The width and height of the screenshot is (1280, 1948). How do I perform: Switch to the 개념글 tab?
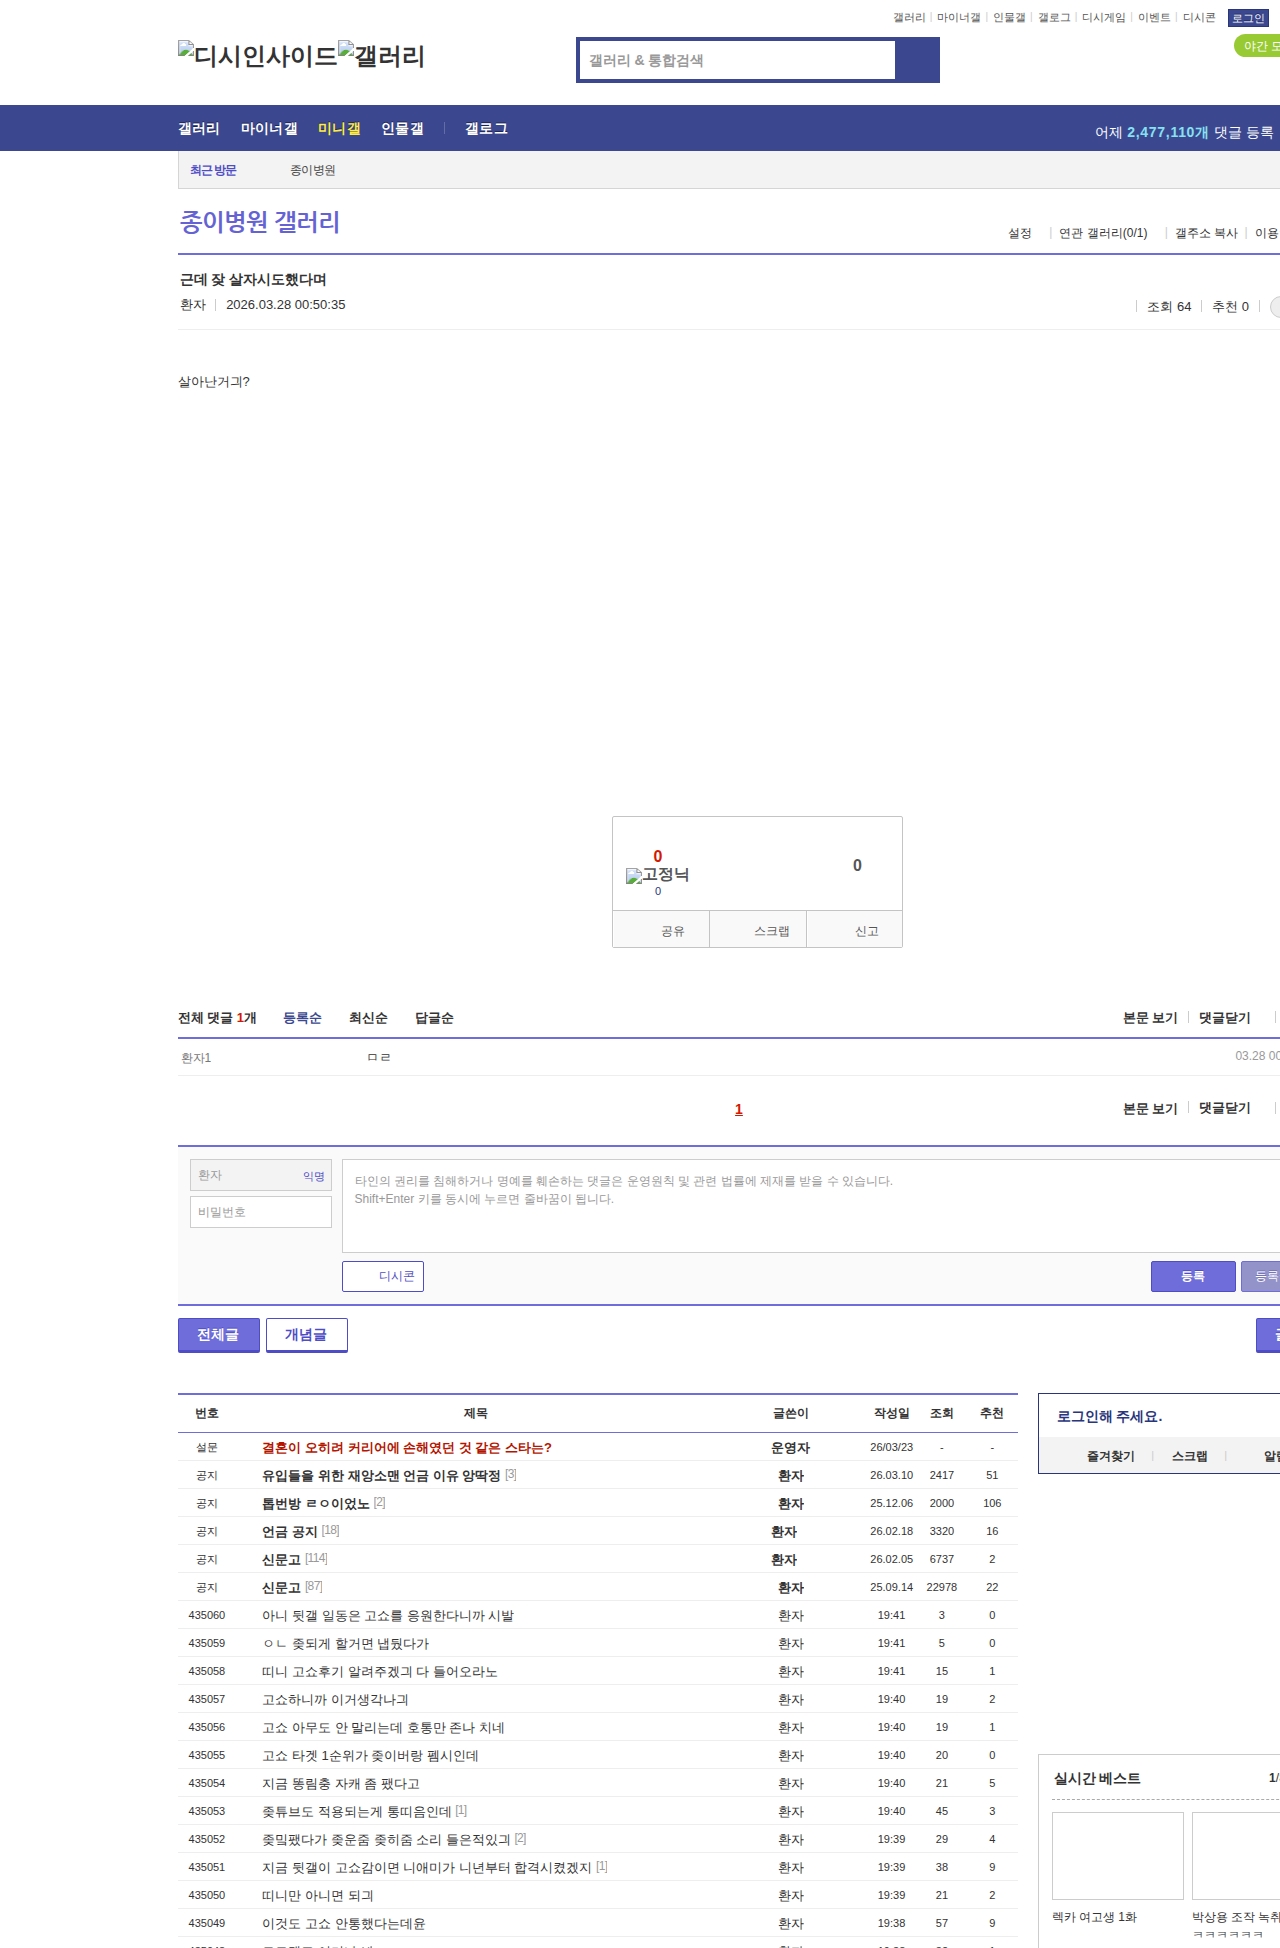click(x=306, y=1335)
